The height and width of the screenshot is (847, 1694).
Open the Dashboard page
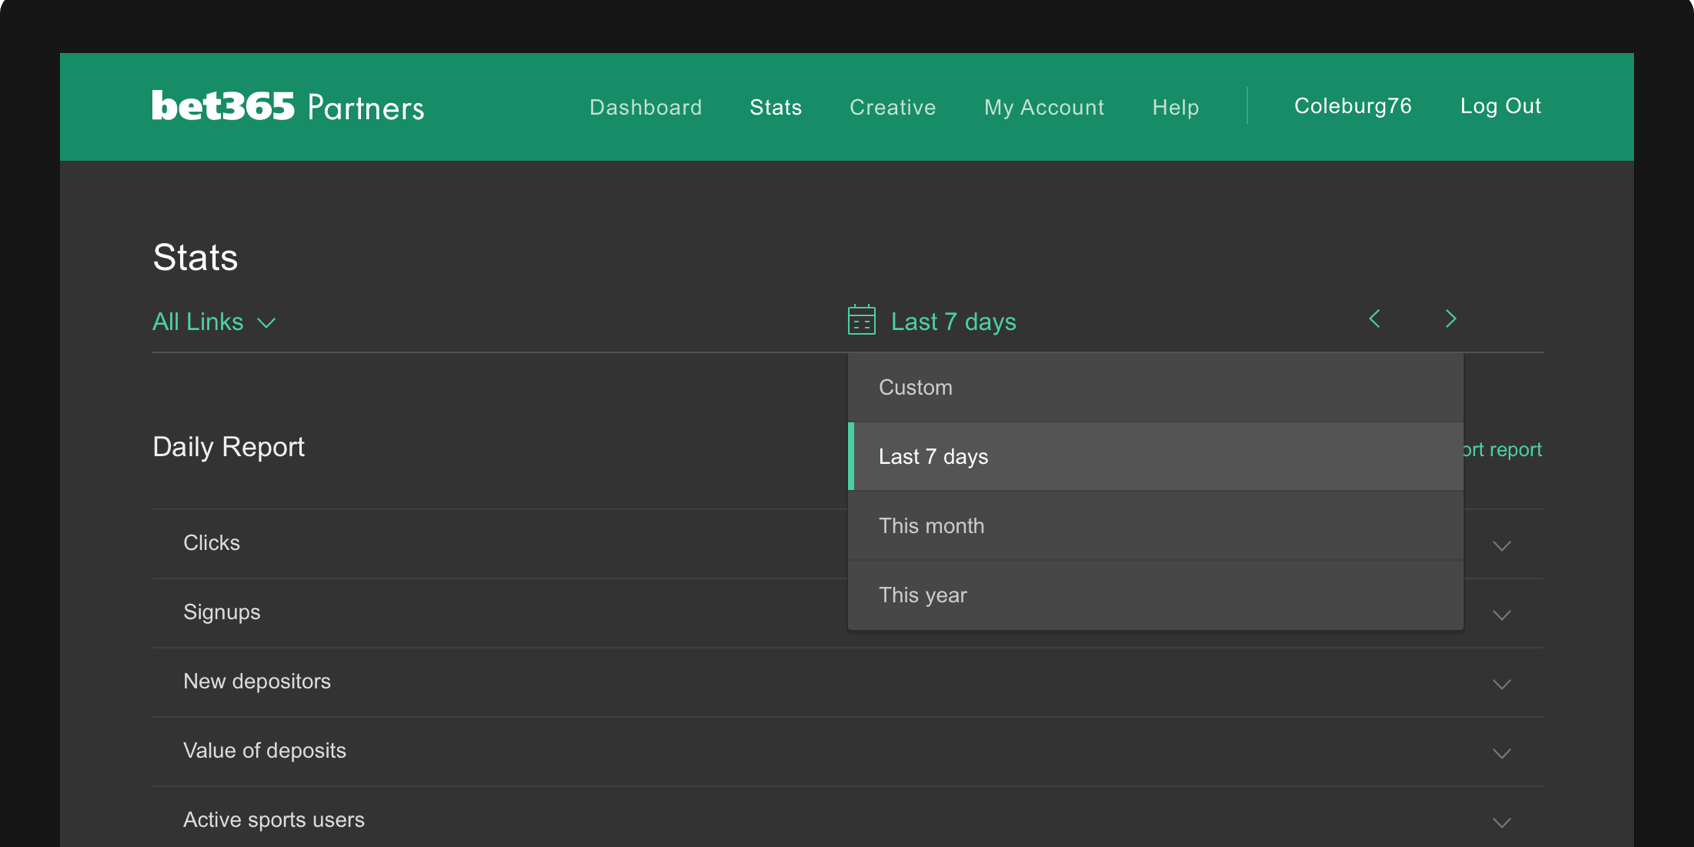point(645,107)
